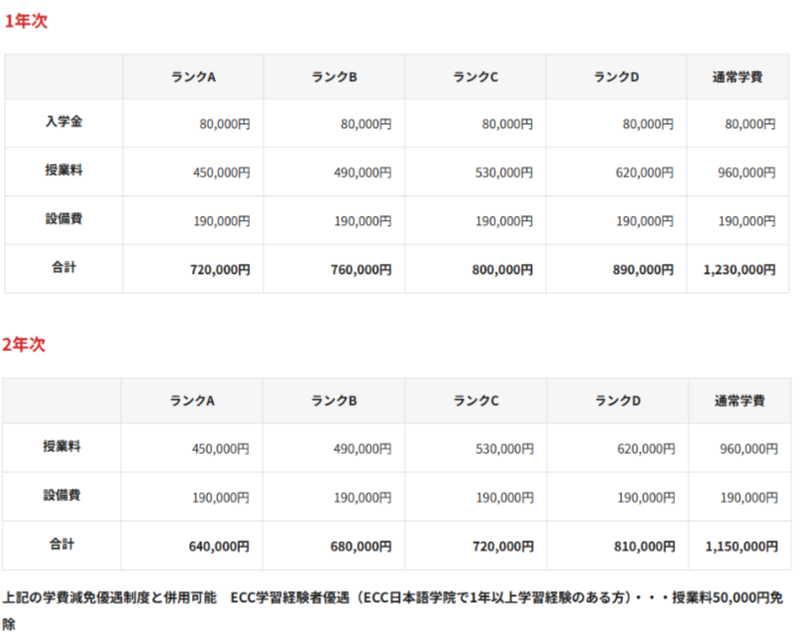The height and width of the screenshot is (637, 800).
Task: Click the 授業料 row label in first table
Action: [x=63, y=171]
